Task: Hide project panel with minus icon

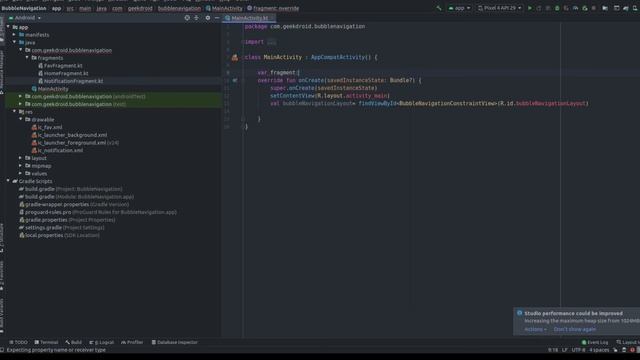Action: pos(217,18)
